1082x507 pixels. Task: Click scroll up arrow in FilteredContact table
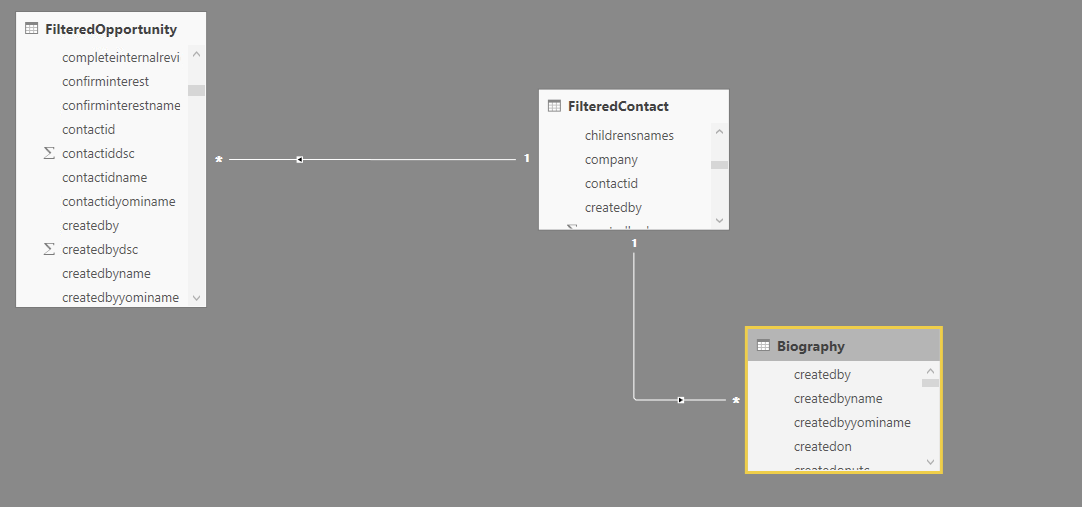point(719,131)
